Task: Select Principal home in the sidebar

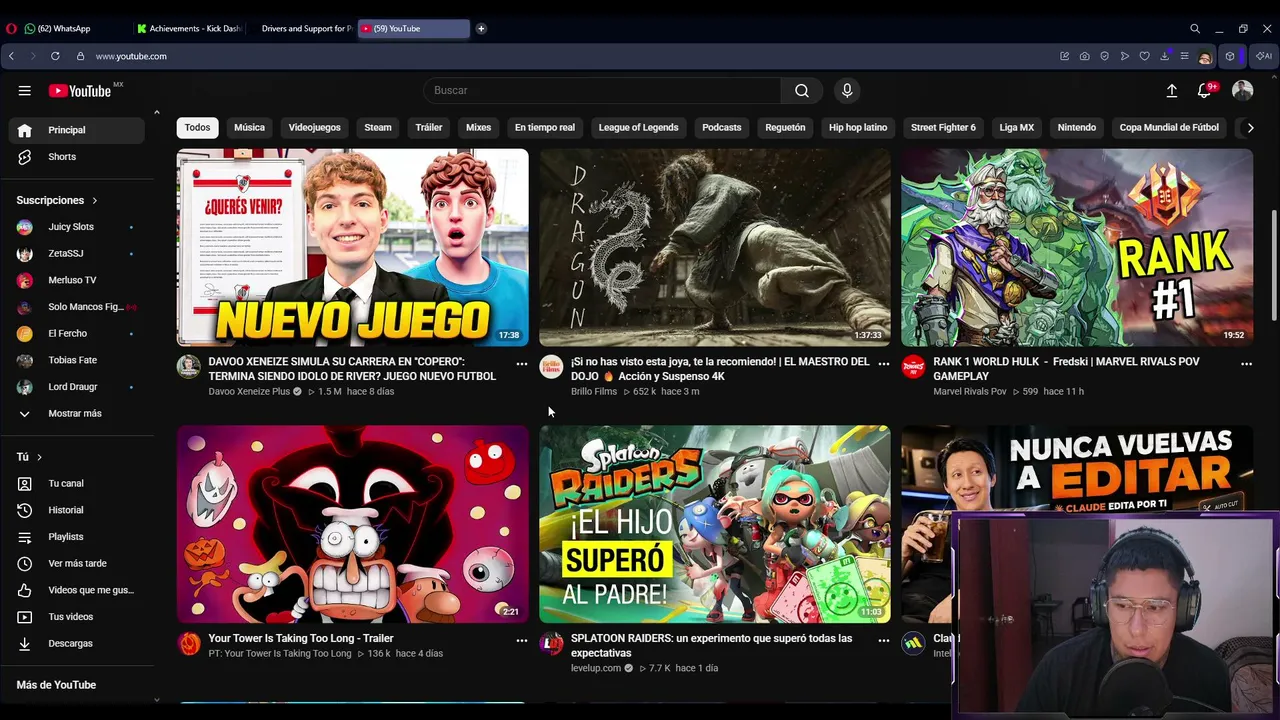Action: (x=77, y=130)
